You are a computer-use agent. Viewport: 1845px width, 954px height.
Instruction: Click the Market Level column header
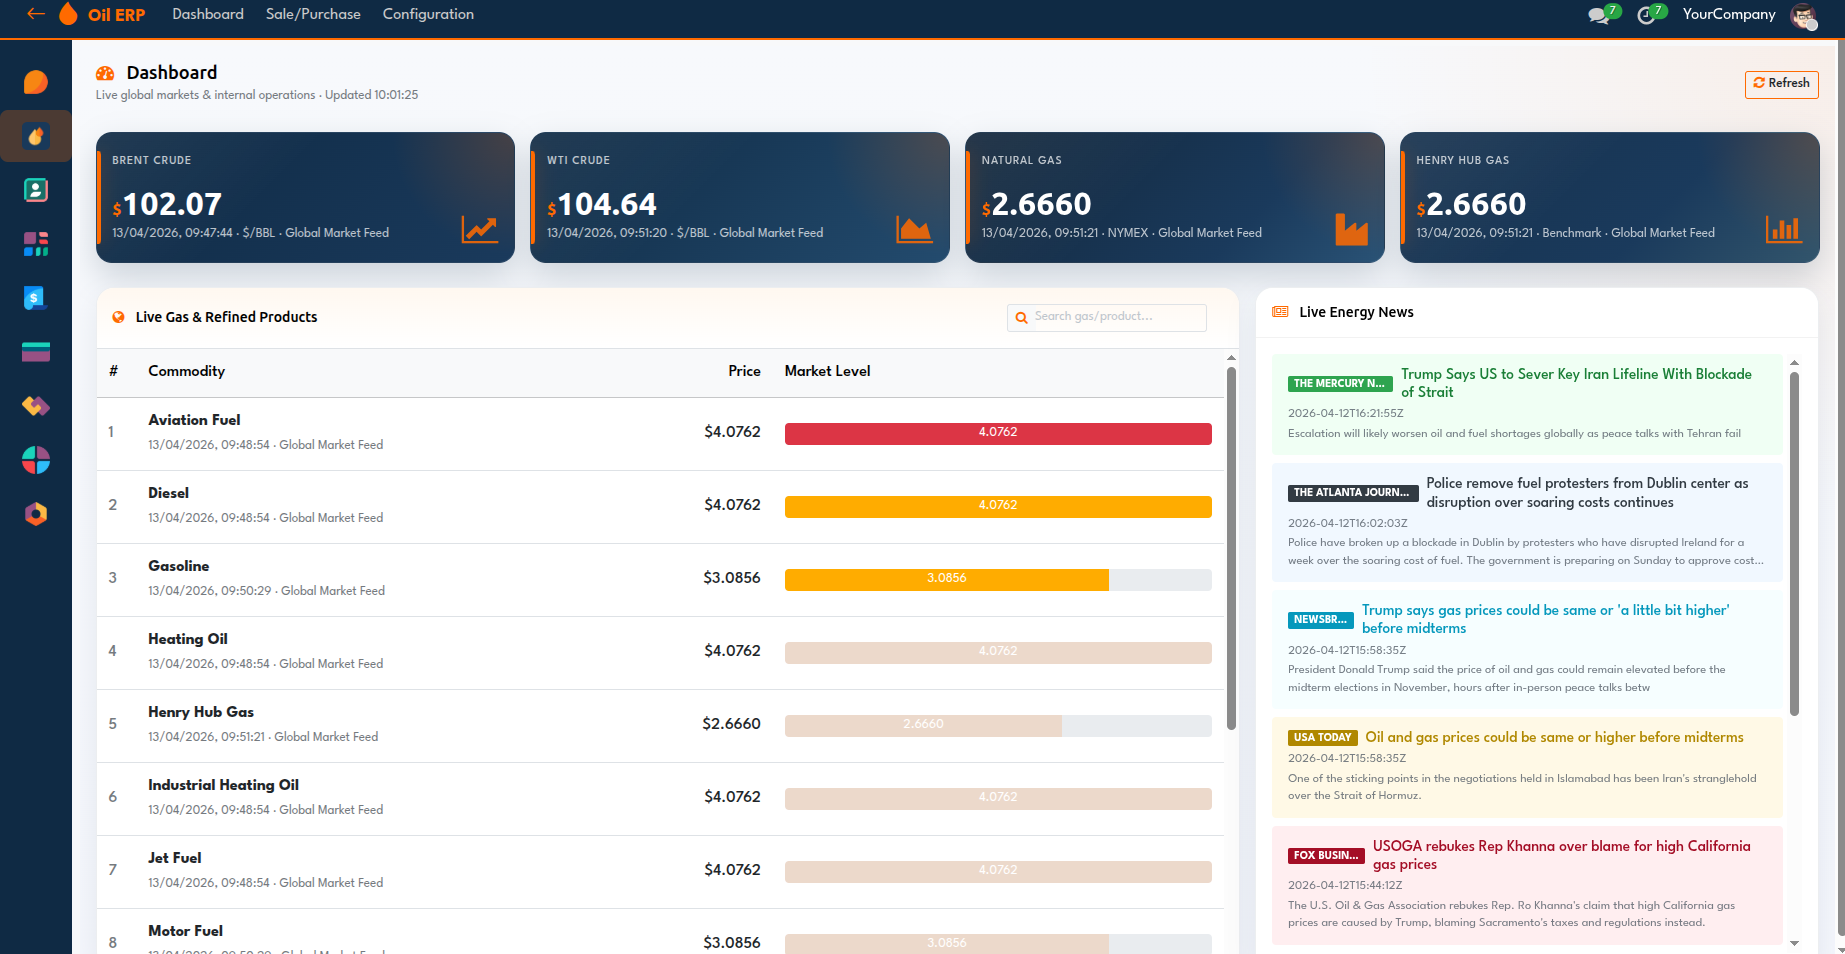pos(827,371)
